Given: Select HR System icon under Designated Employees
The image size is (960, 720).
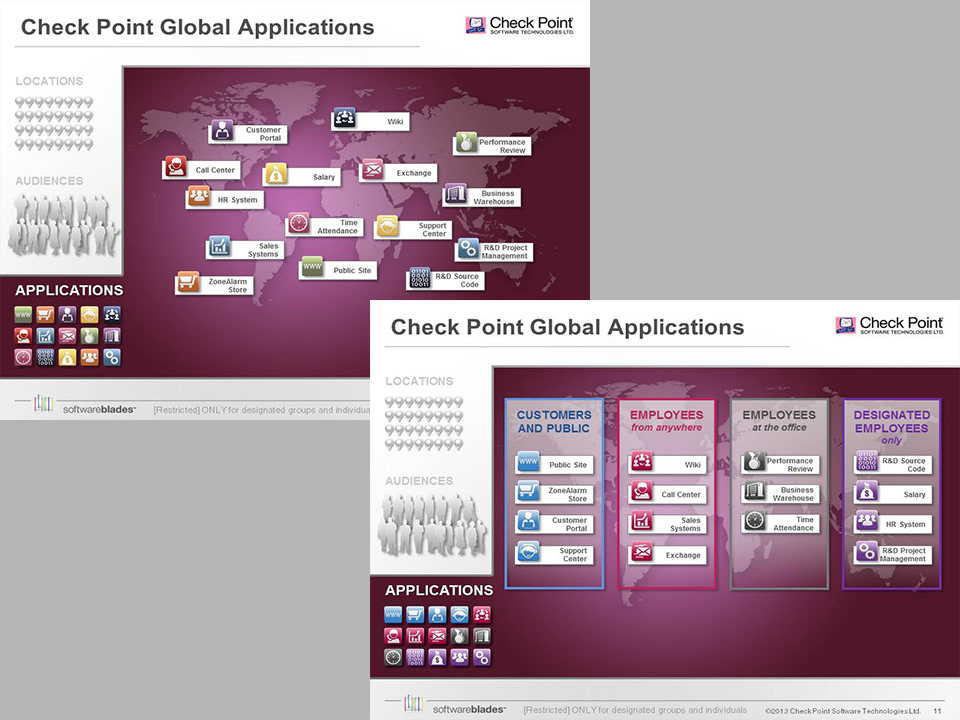Looking at the screenshot, I should (867, 520).
